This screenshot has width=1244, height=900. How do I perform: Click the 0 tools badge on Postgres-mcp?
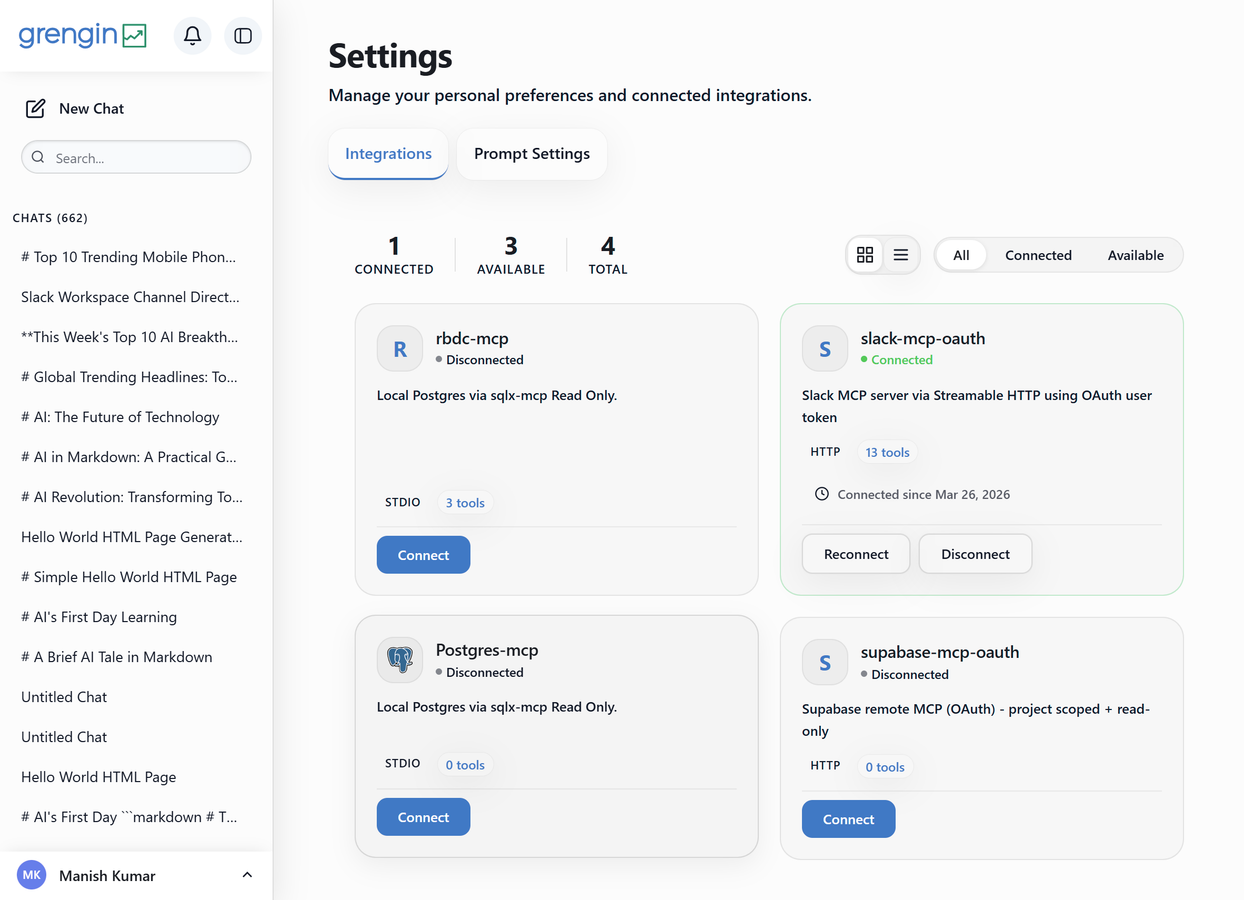tap(465, 765)
